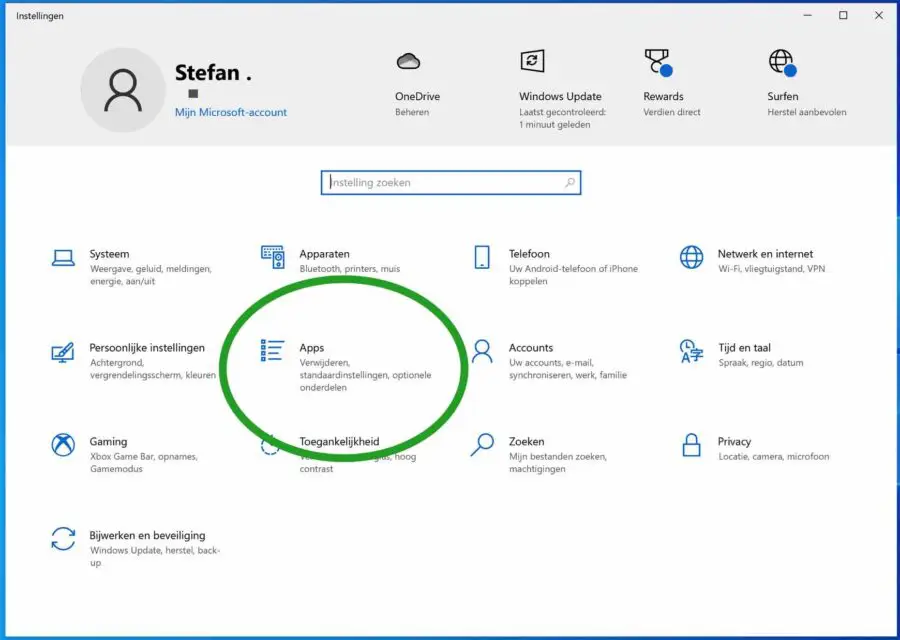900x640 pixels.
Task: Open the Persoonlijke instellingen paintbrush icon
Action: tap(63, 352)
